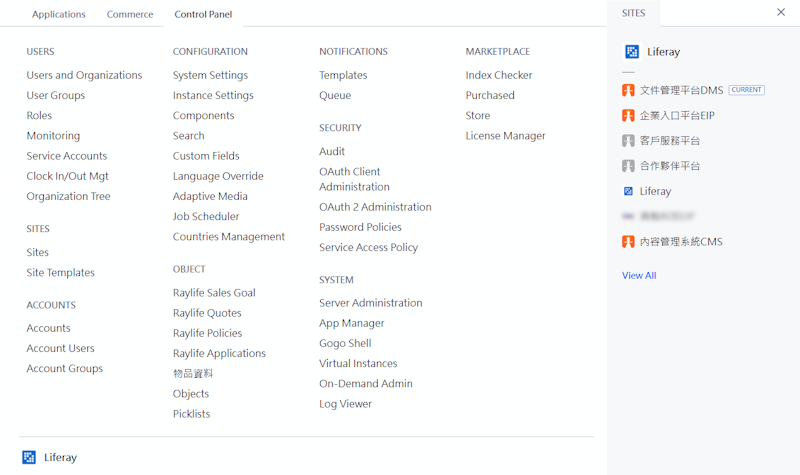The width and height of the screenshot is (800, 475).
Task: Open Service Accounts
Action: coord(67,156)
